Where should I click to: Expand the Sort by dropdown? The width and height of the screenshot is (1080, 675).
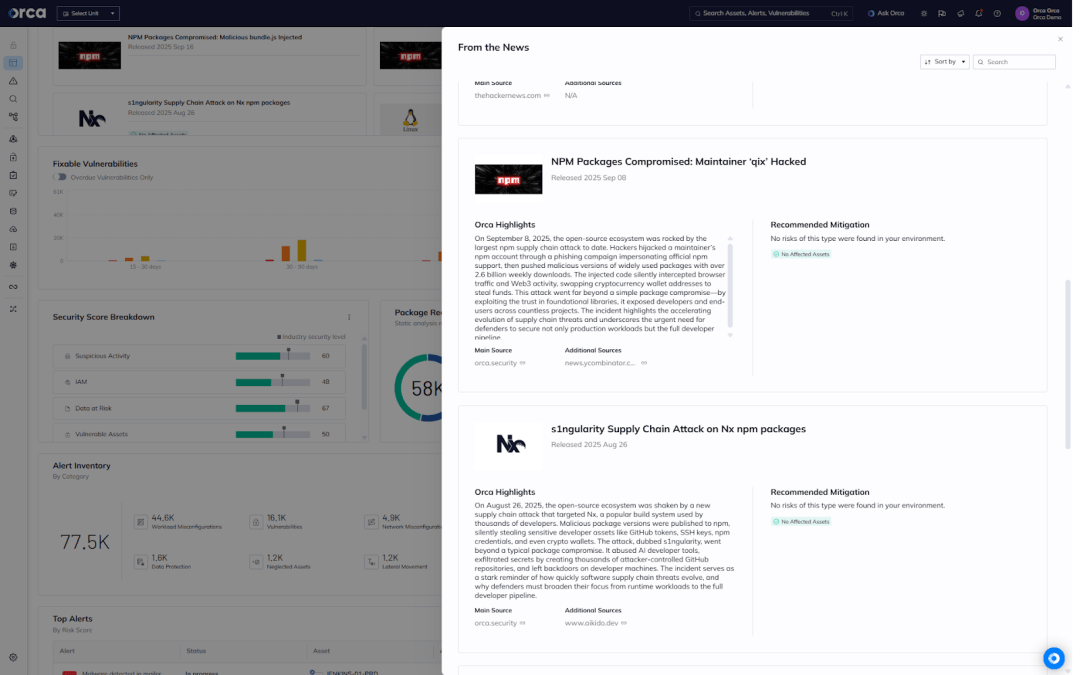944,62
